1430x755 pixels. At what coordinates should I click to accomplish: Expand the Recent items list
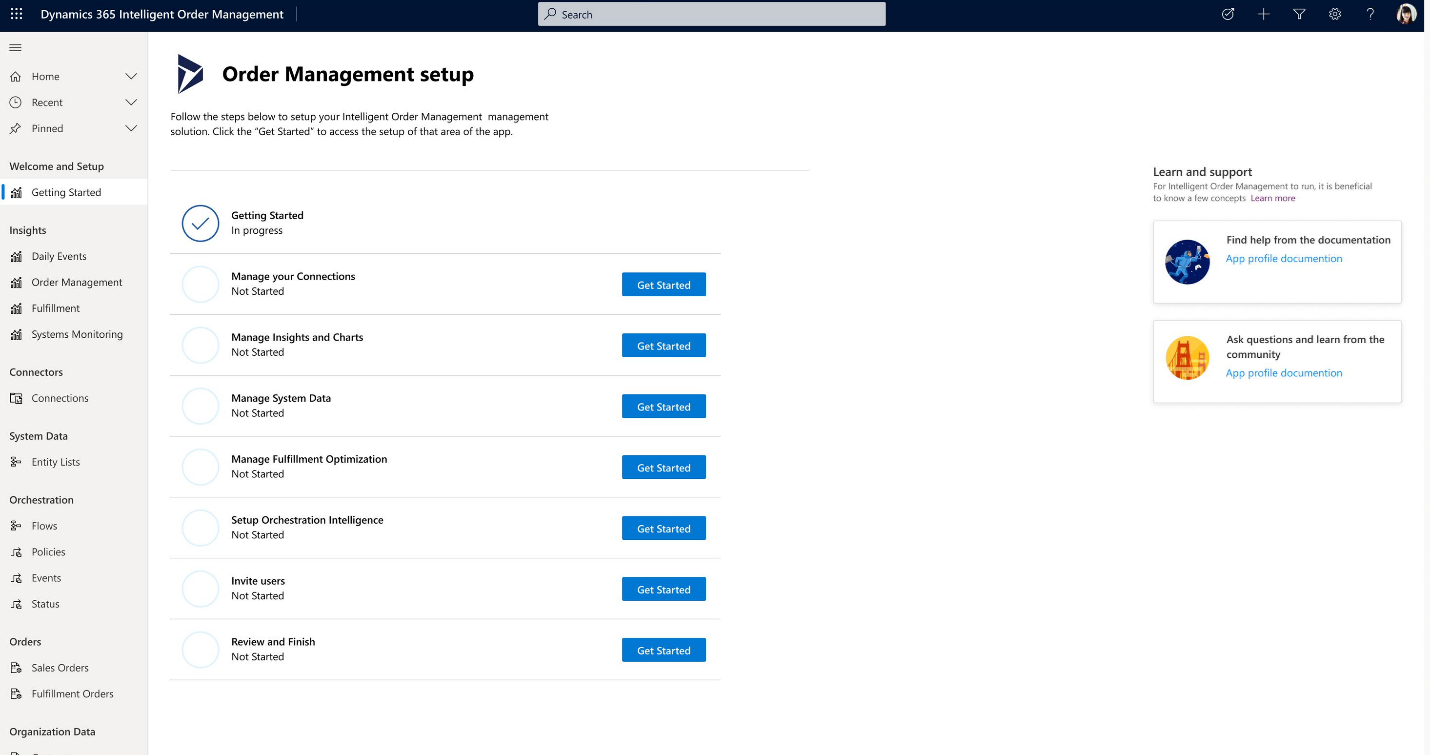pos(130,101)
